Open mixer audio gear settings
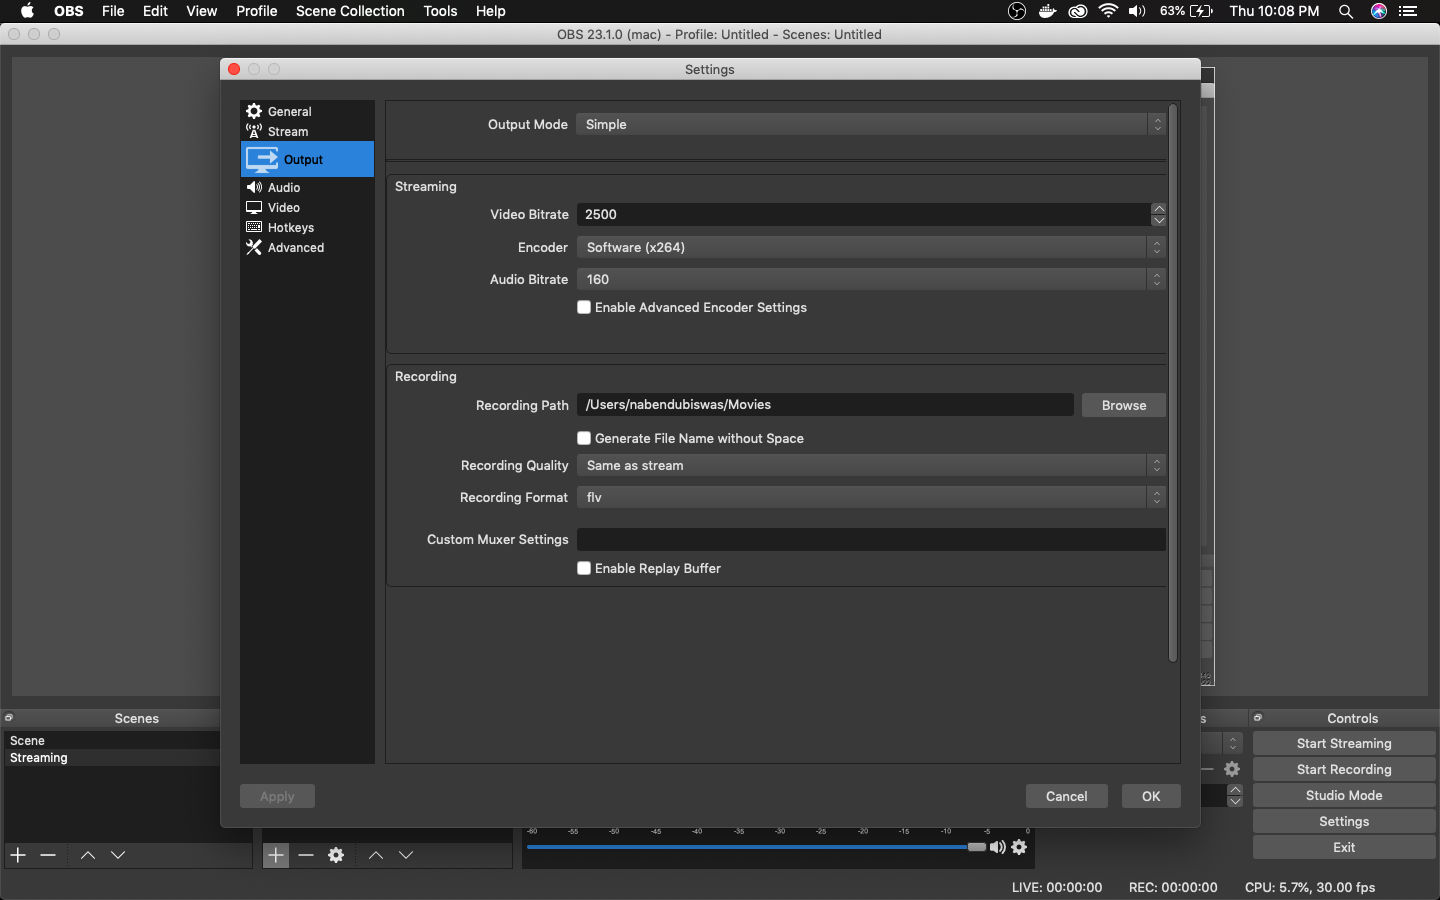Image resolution: width=1440 pixels, height=900 pixels. point(1019,847)
